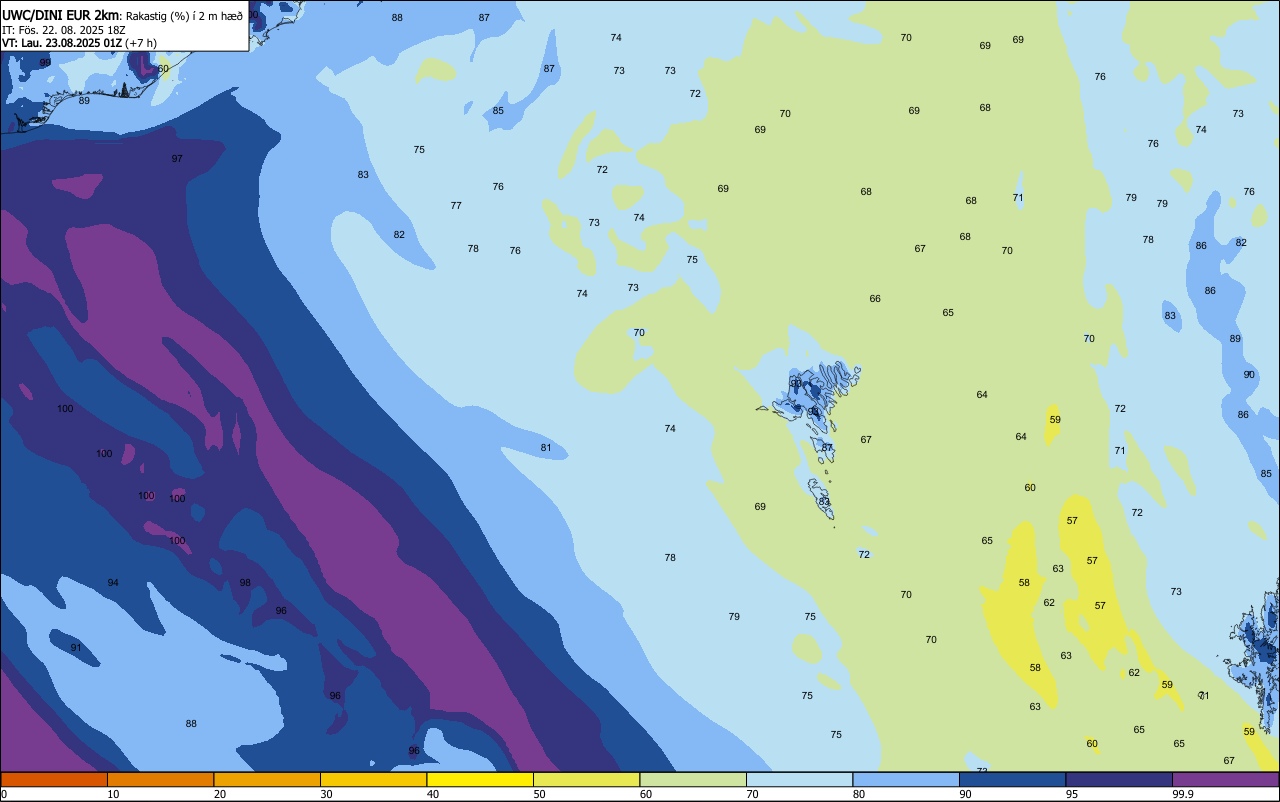Click the 91 humidity value on the map

pyautogui.click(x=76, y=648)
